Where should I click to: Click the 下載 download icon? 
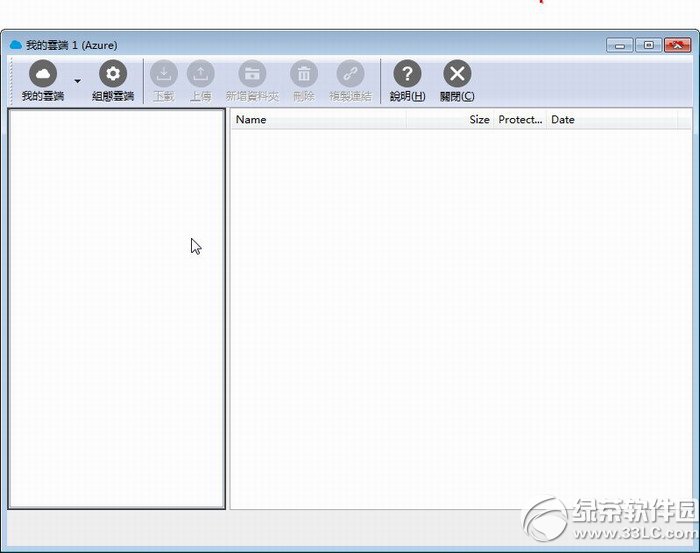[x=164, y=74]
